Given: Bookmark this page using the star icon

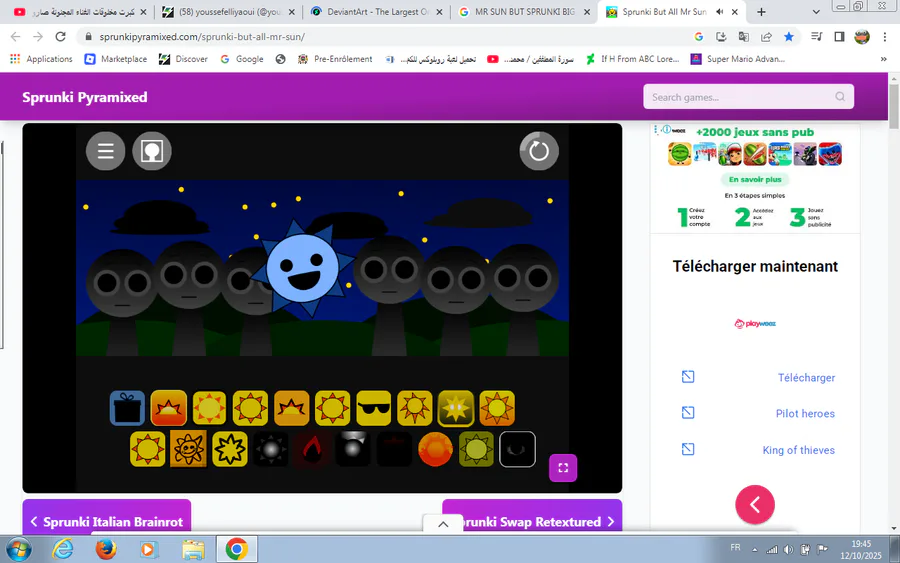Looking at the screenshot, I should [x=789, y=36].
